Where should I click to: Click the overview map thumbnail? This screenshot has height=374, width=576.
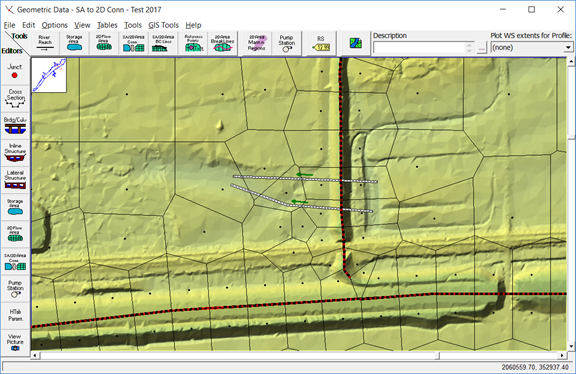coord(49,75)
